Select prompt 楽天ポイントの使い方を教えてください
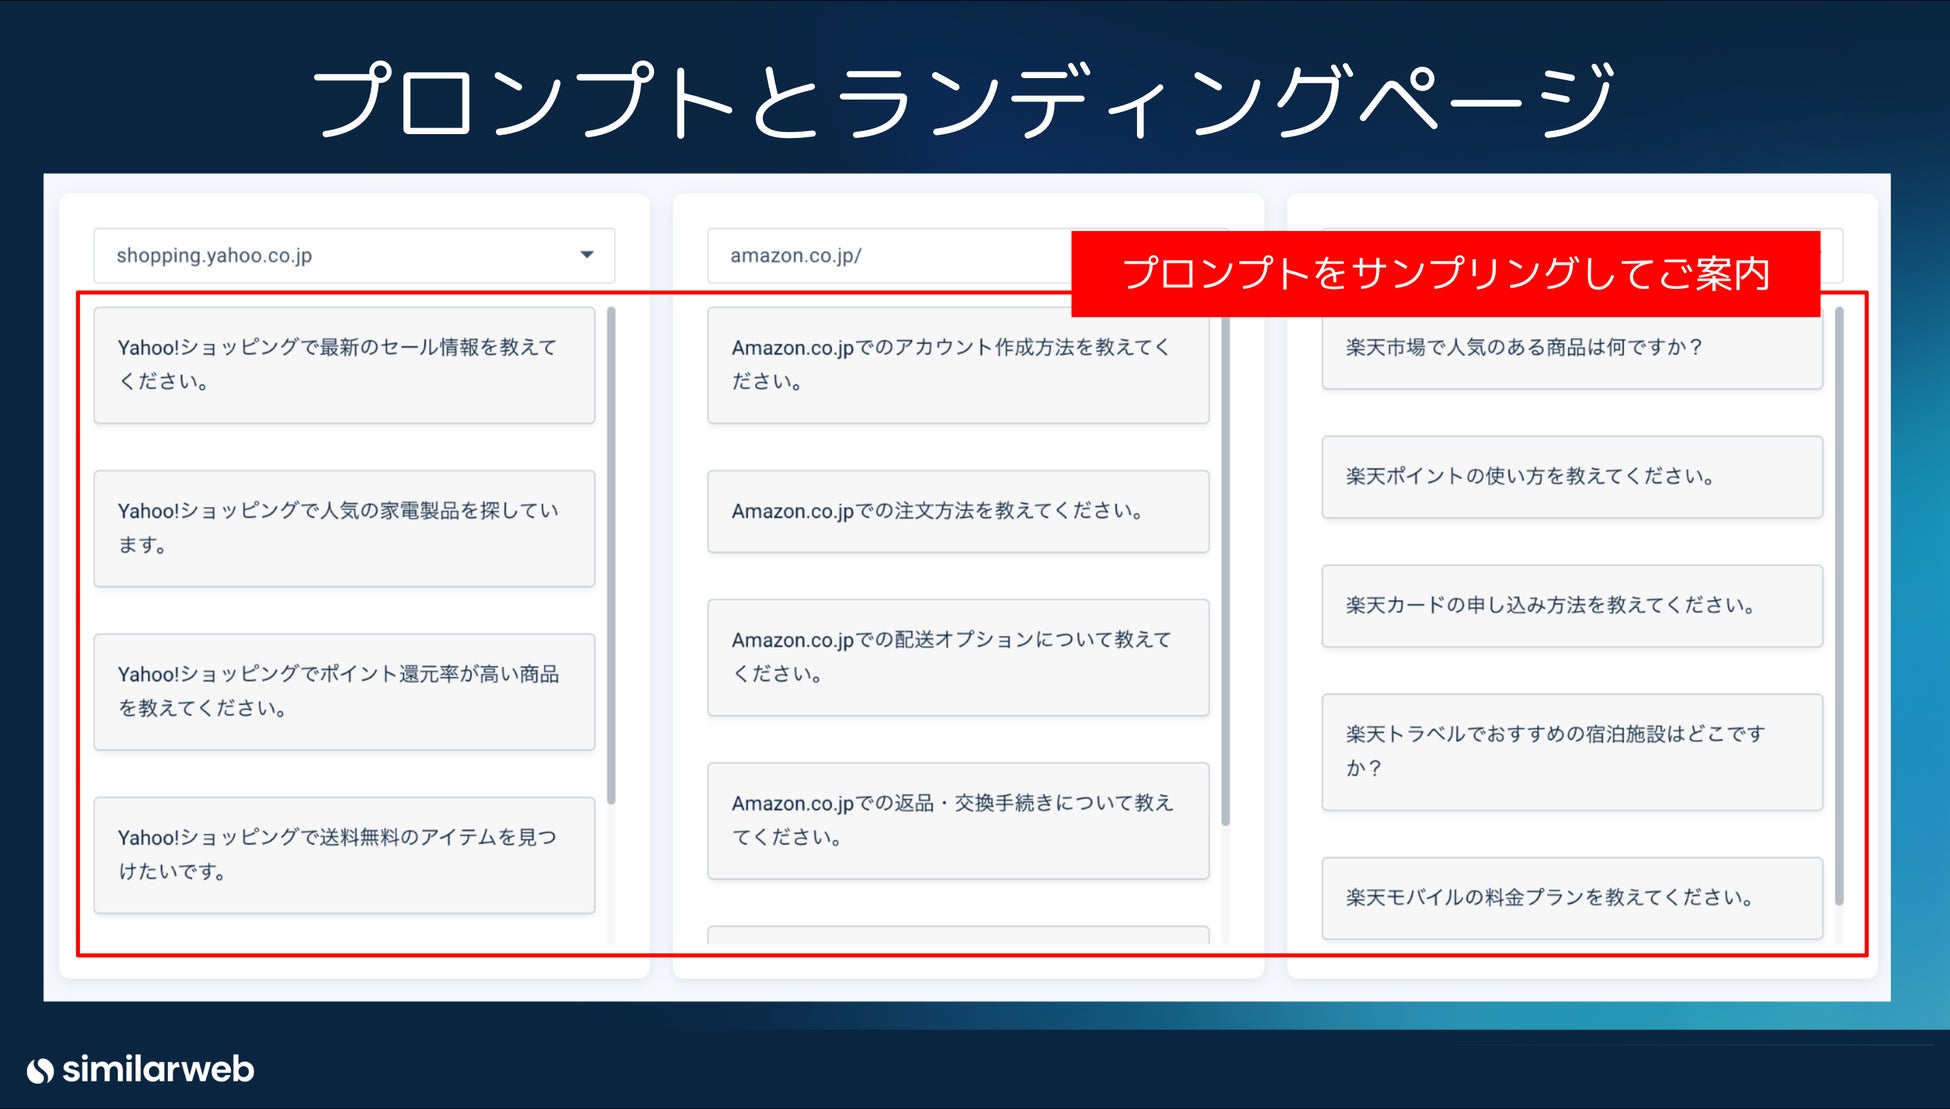 (1572, 477)
